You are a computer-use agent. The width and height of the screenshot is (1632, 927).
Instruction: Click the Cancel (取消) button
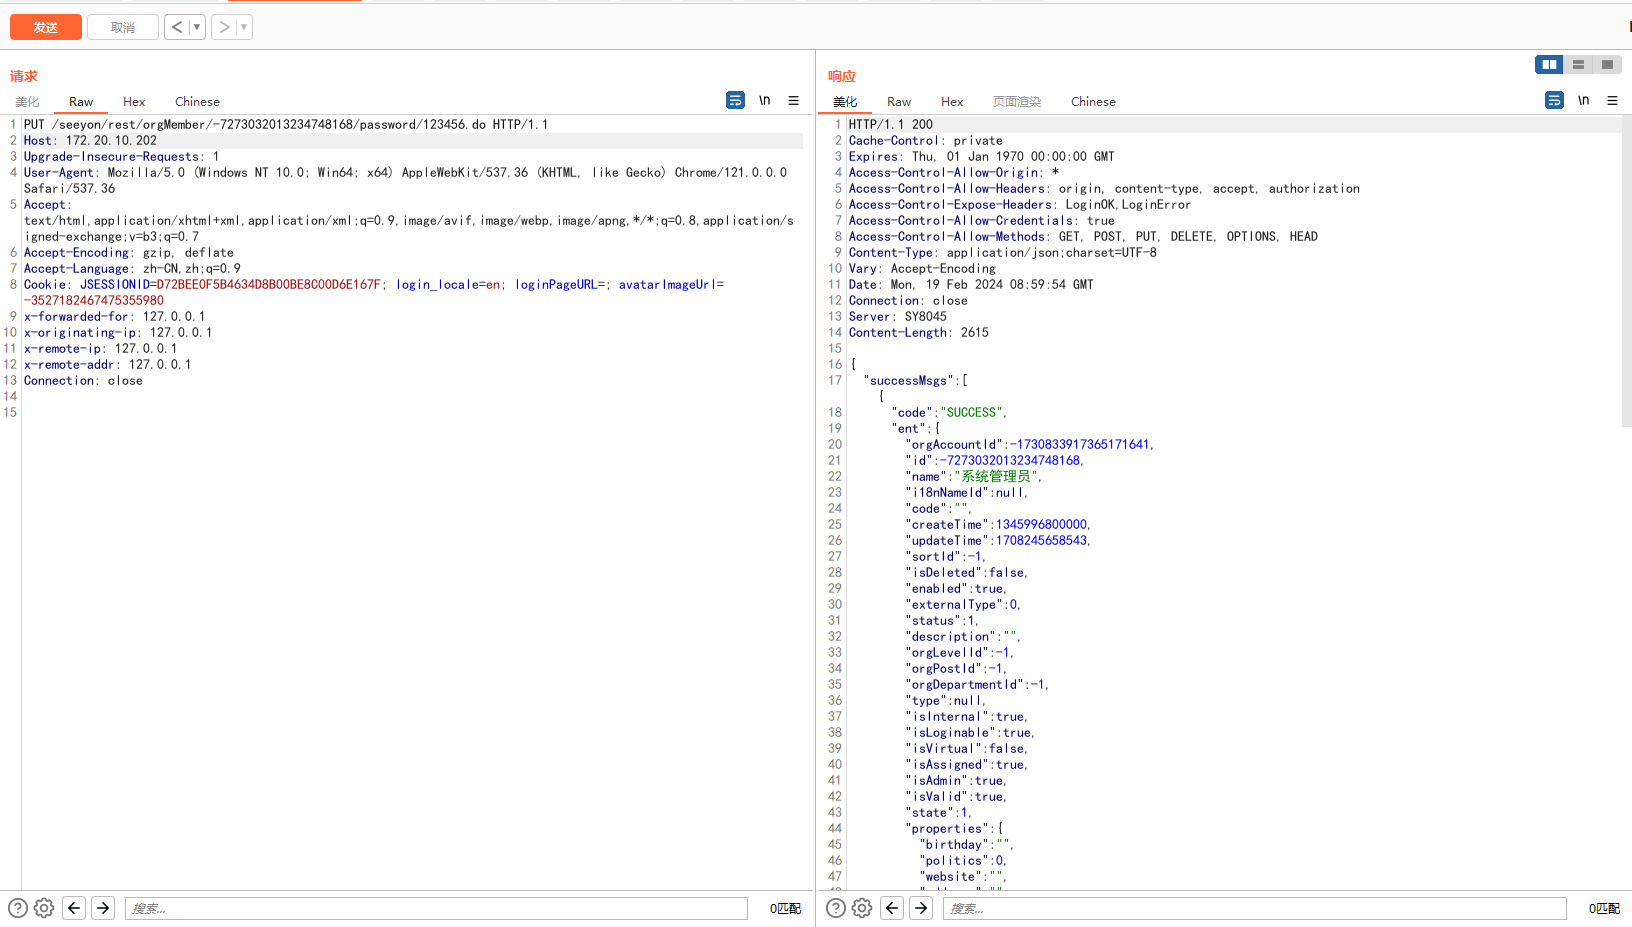click(122, 27)
